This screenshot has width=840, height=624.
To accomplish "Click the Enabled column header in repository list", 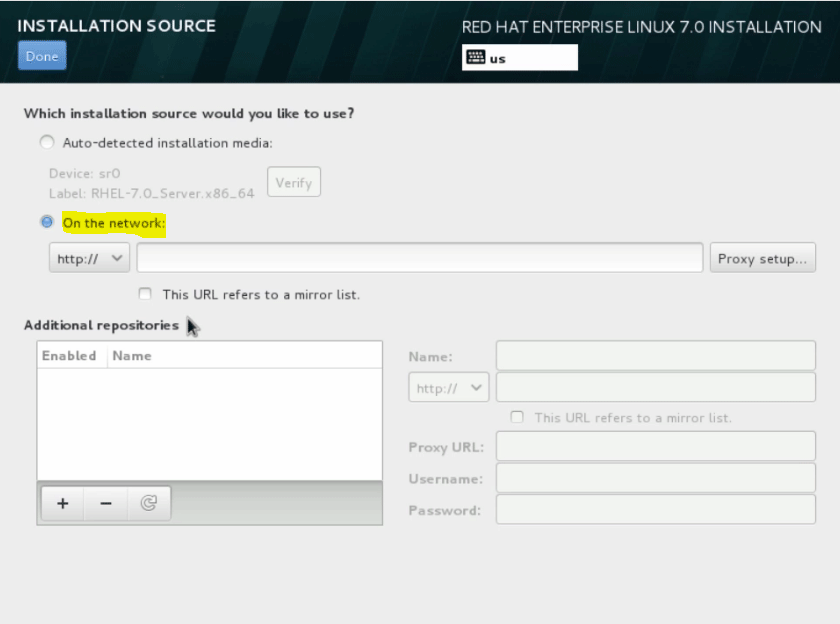I will 70,355.
